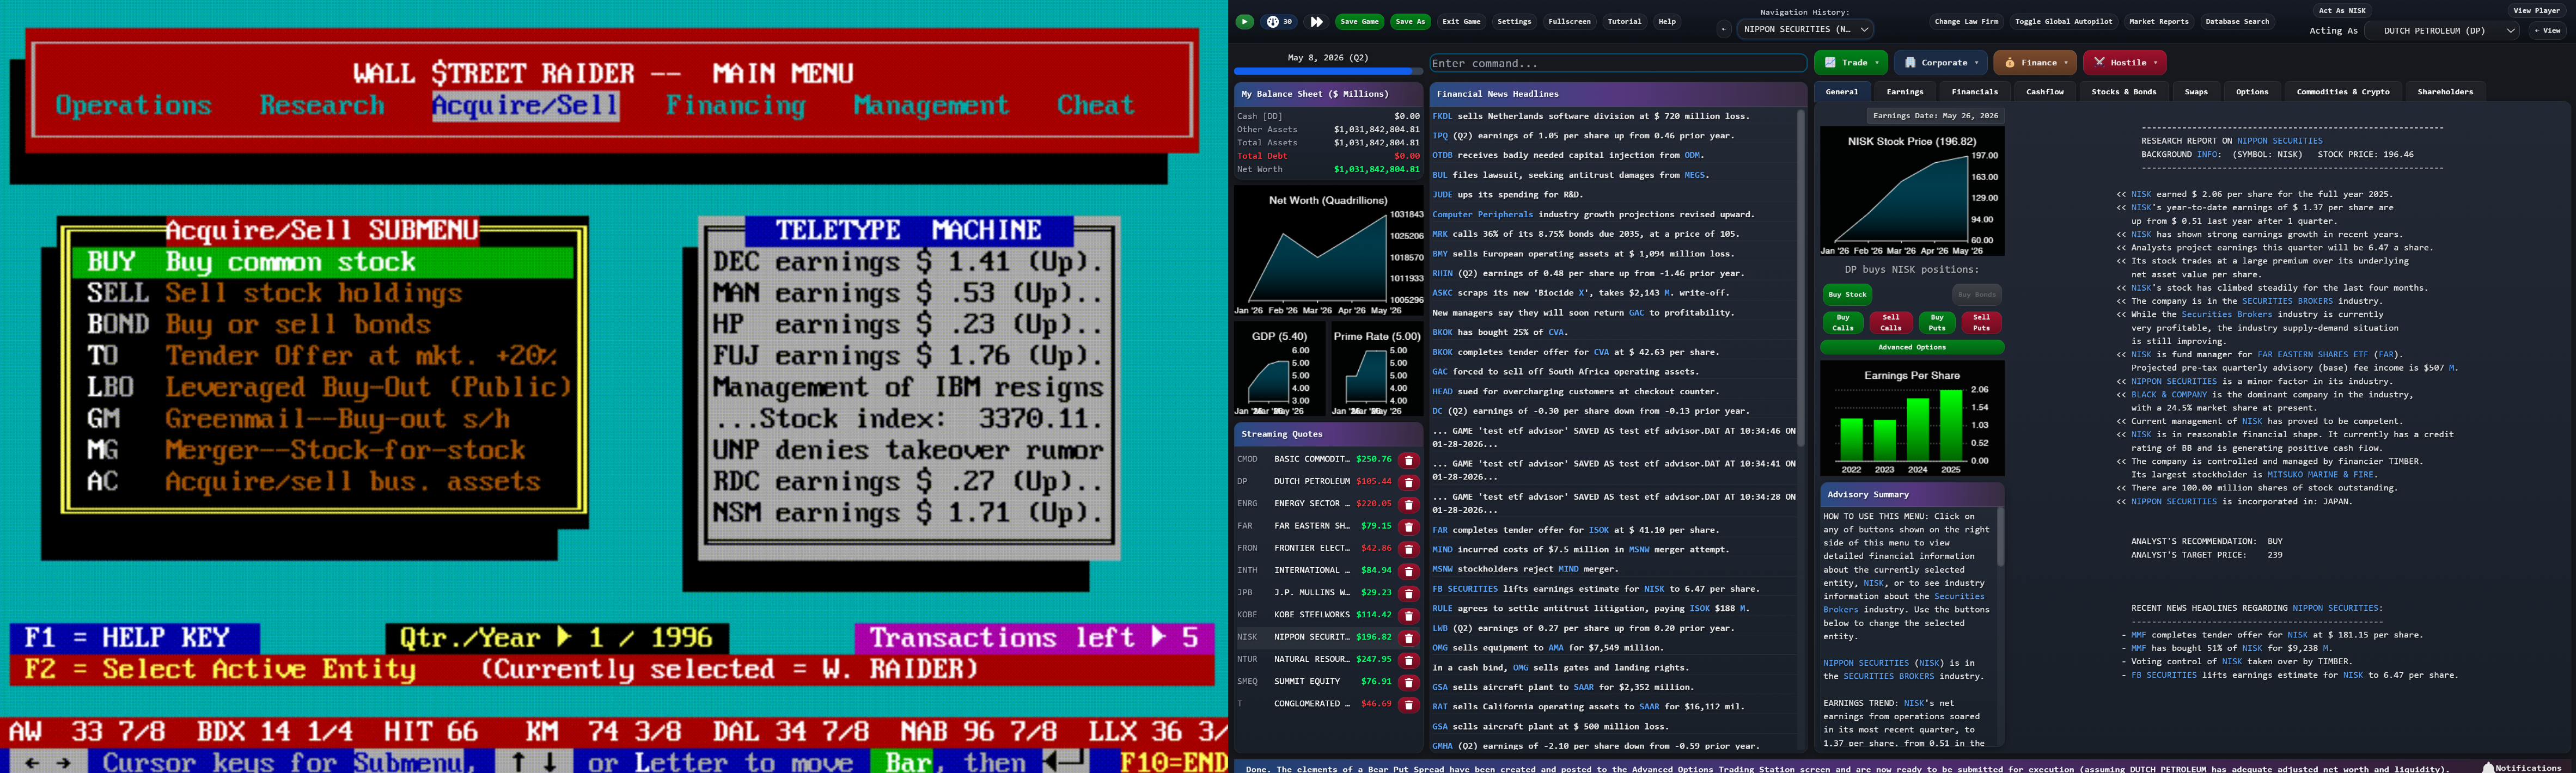Open the Finance menu with the money bag icon
The height and width of the screenshot is (773, 2576).
pos(2034,62)
